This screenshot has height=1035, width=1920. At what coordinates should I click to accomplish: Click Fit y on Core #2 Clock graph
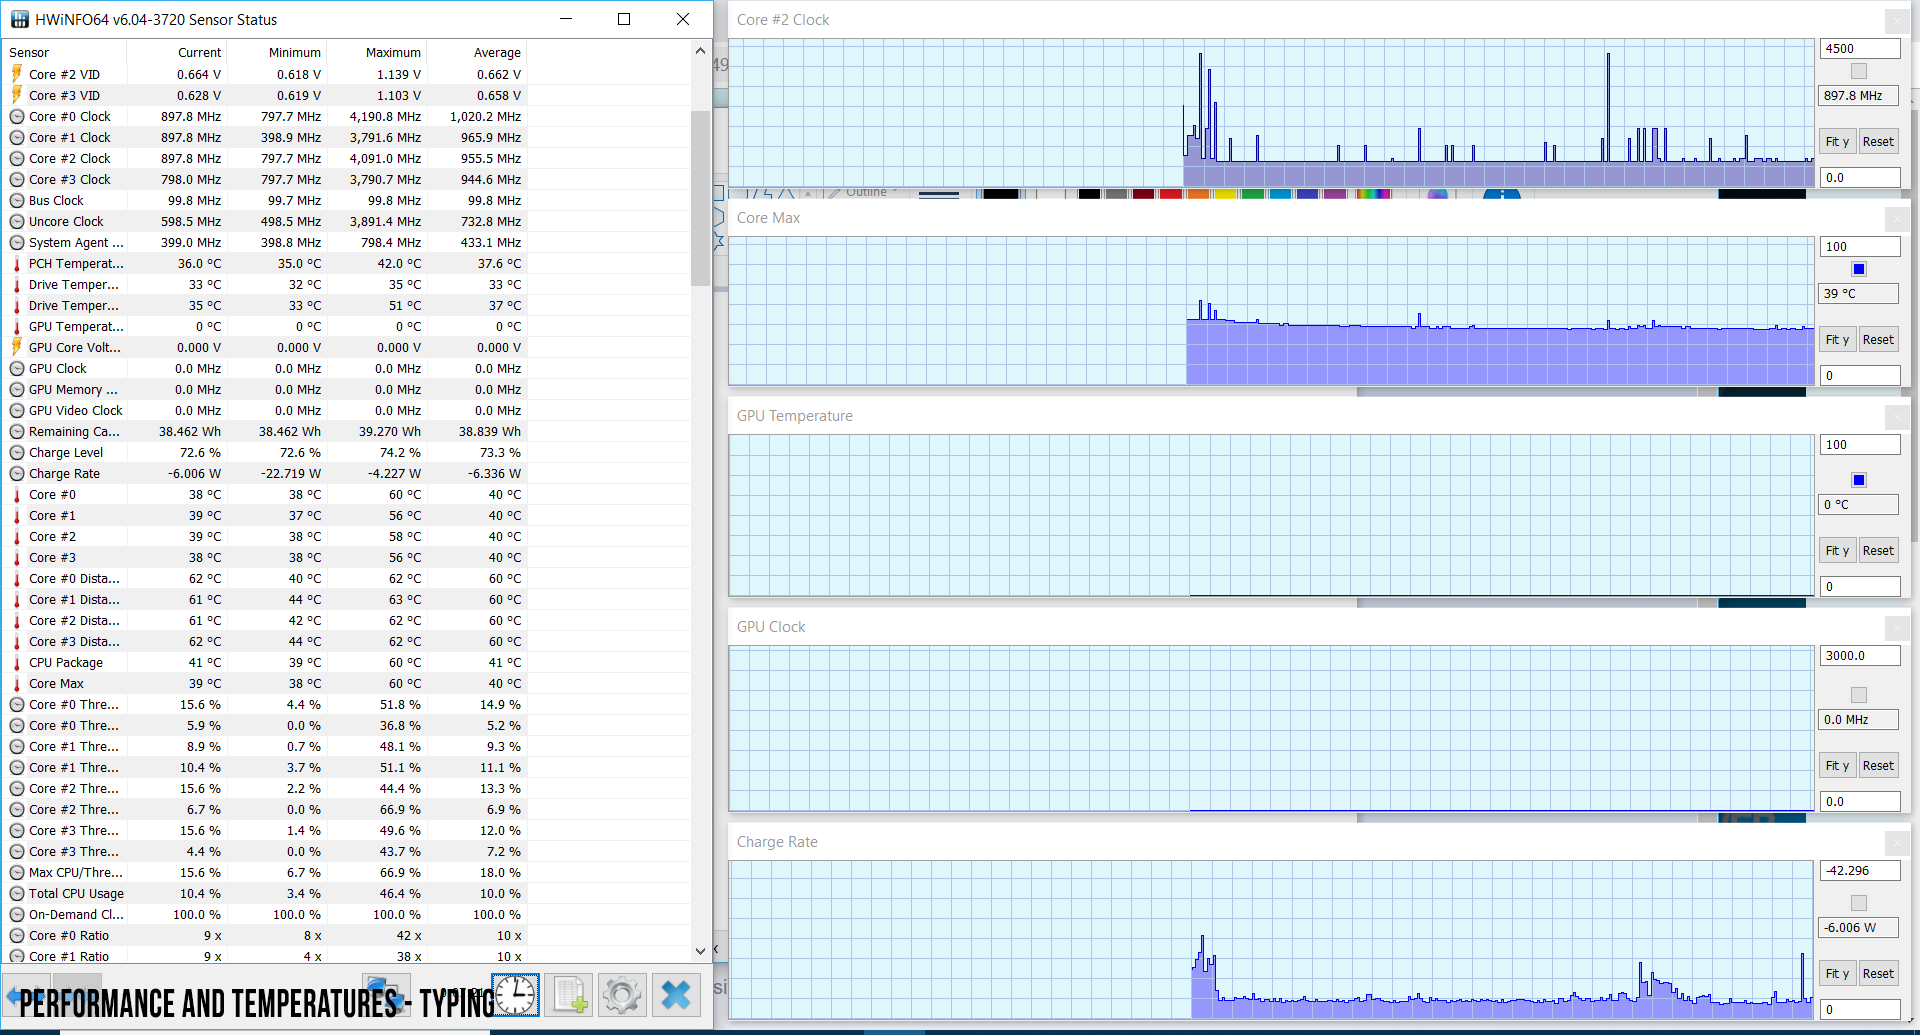click(1837, 142)
